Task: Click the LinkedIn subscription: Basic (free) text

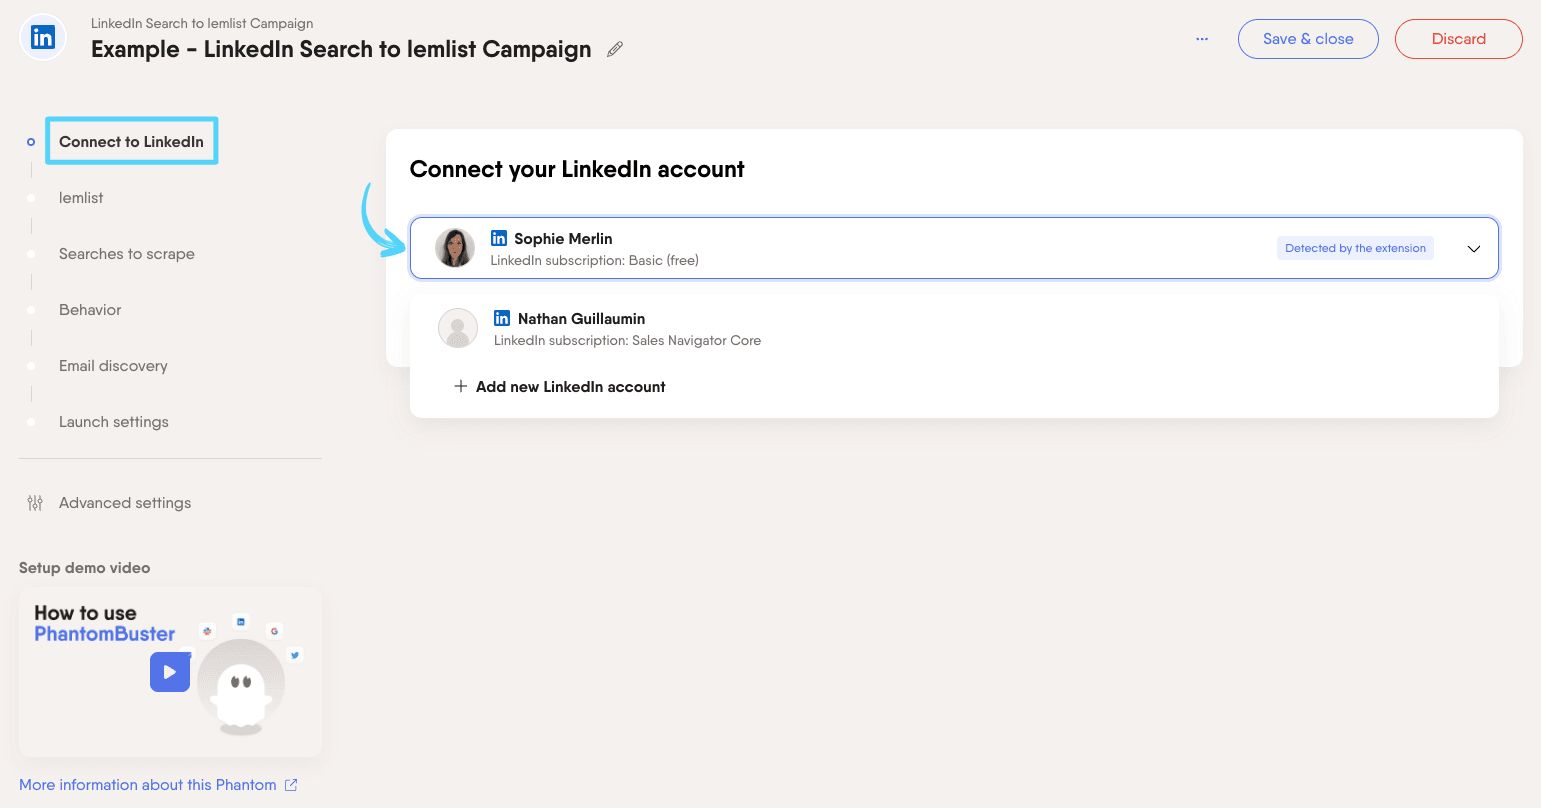Action: (594, 260)
